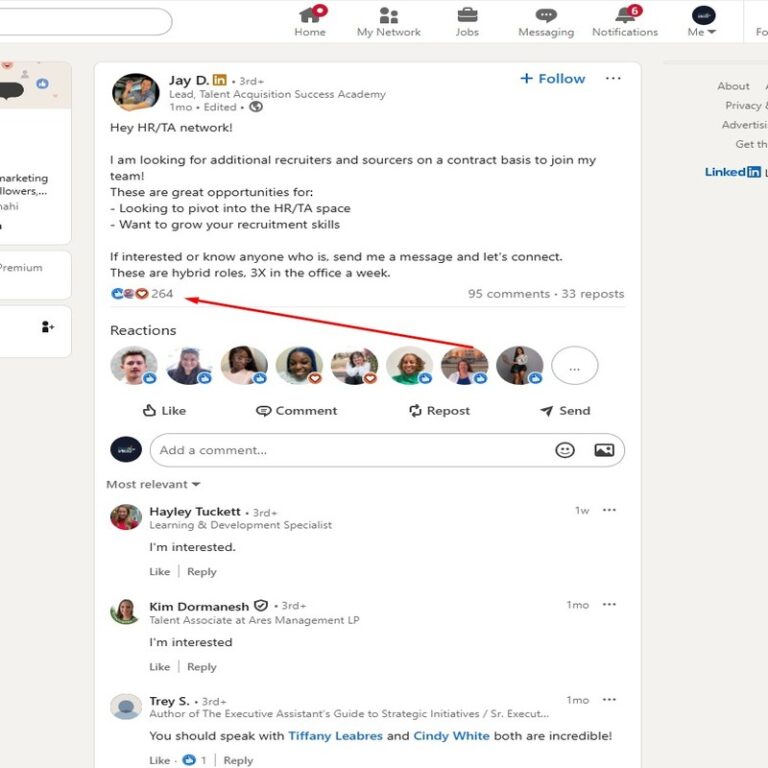Open the Most relevant sort dropdown
The height and width of the screenshot is (768, 768).
pyautogui.click(x=153, y=484)
